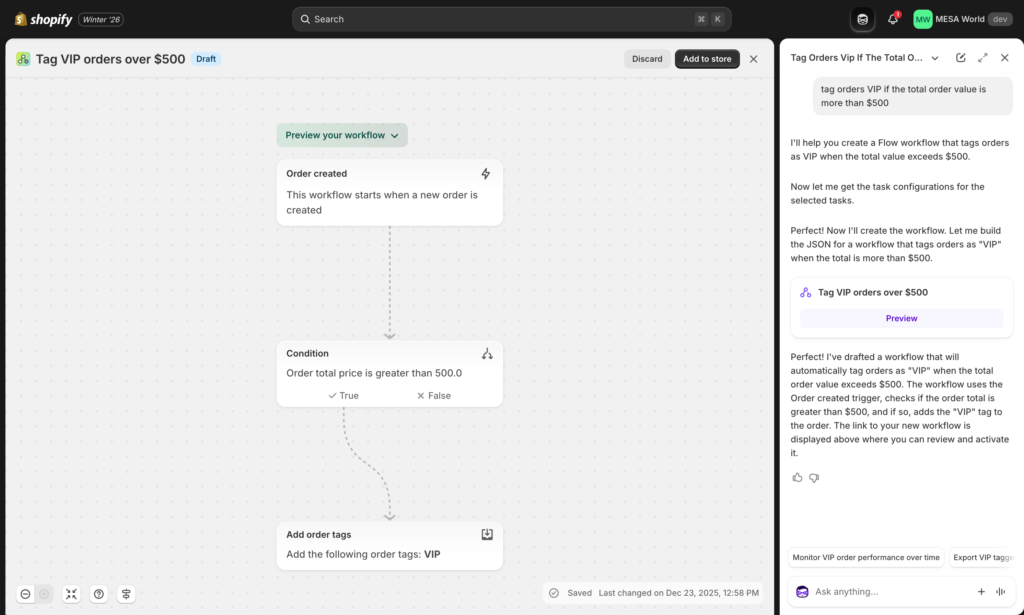This screenshot has width=1024, height=615.
Task: Click the tidy workflow layout icon
Action: click(125, 593)
